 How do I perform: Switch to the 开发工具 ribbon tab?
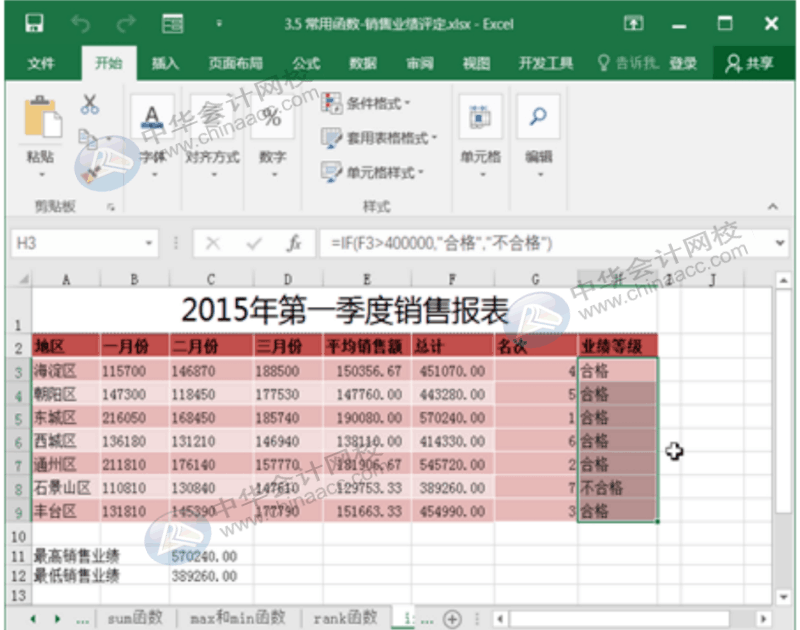pyautogui.click(x=545, y=63)
